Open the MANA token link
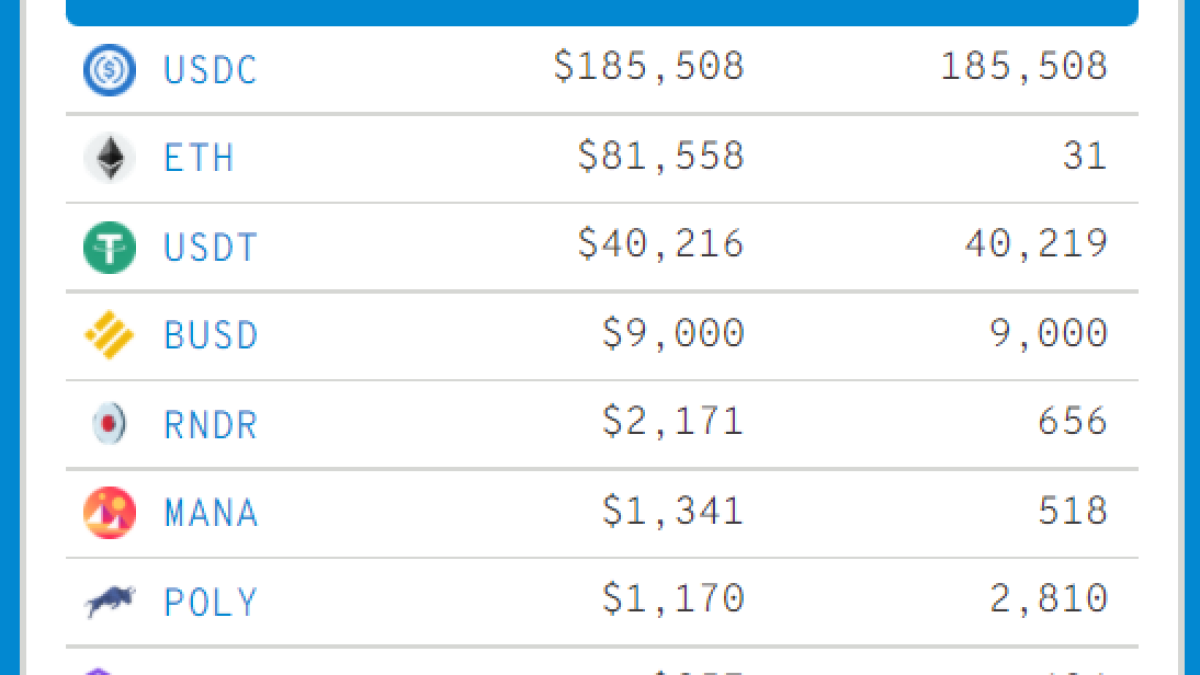The image size is (1200, 675). [x=210, y=513]
